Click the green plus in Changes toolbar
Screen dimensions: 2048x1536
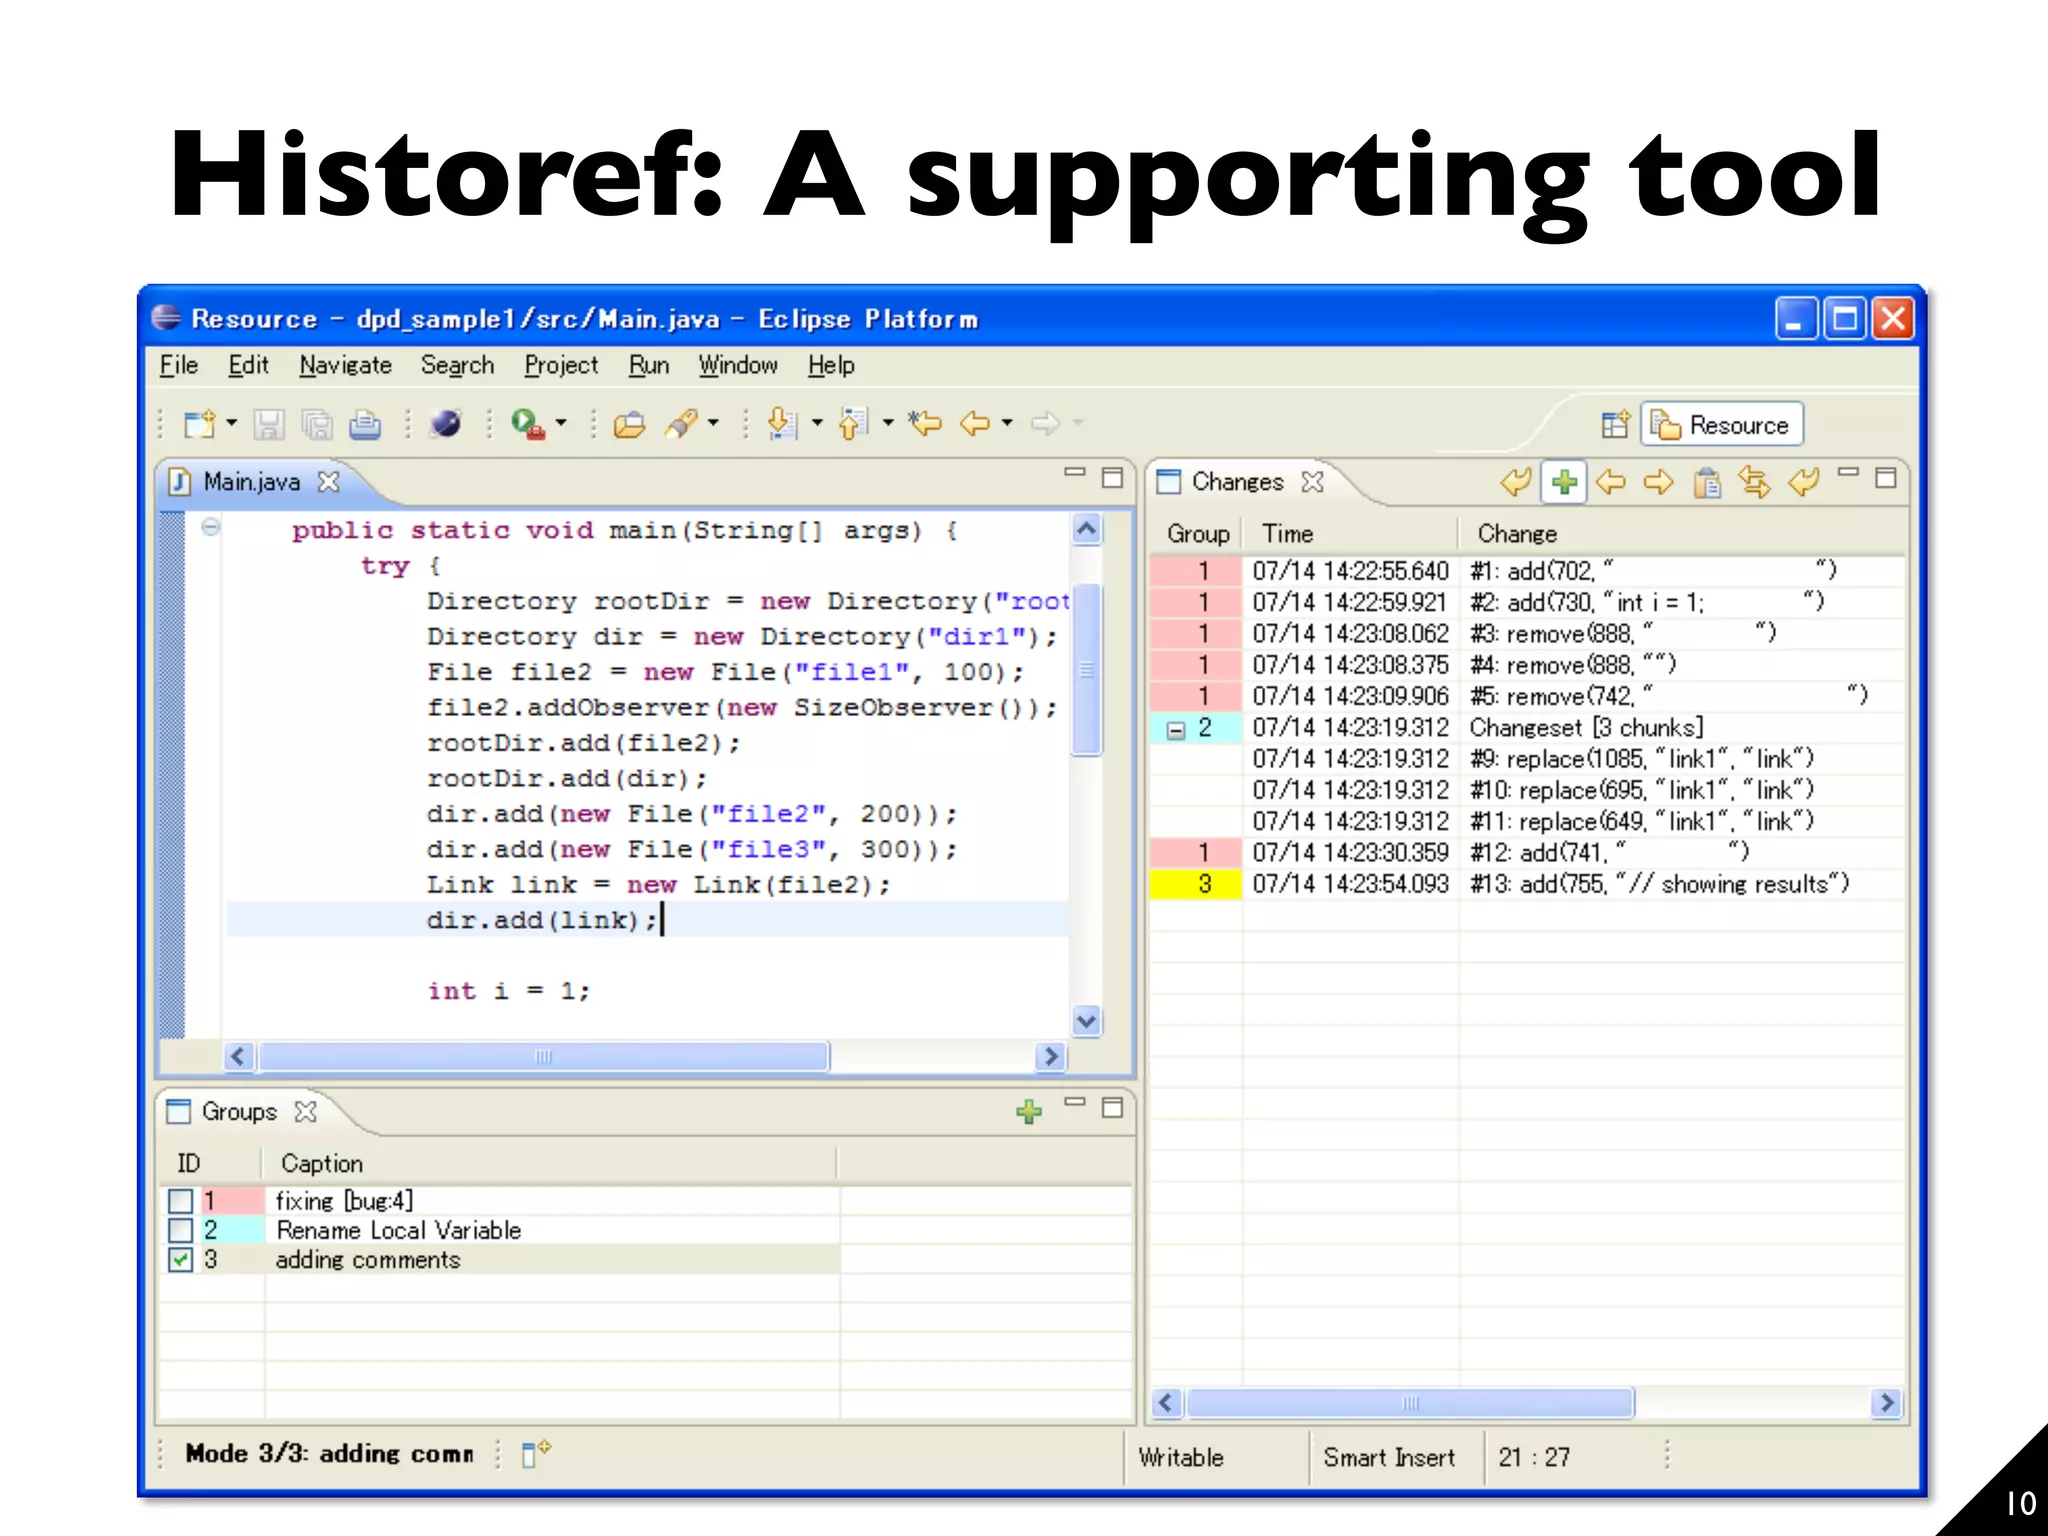coord(1565,482)
